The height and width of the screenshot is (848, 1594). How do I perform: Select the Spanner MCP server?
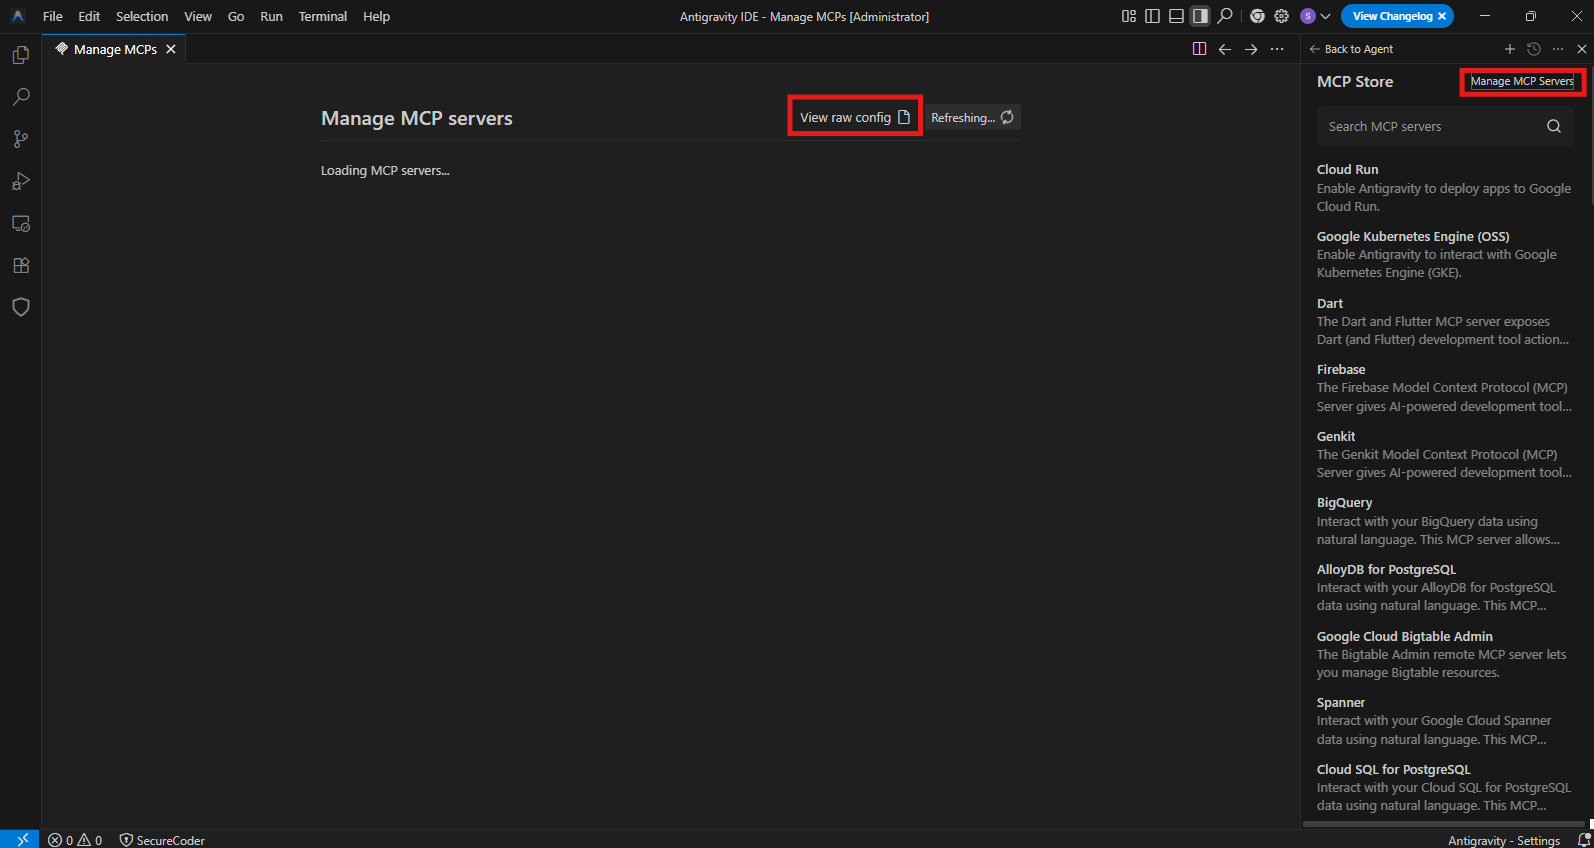click(x=1445, y=721)
